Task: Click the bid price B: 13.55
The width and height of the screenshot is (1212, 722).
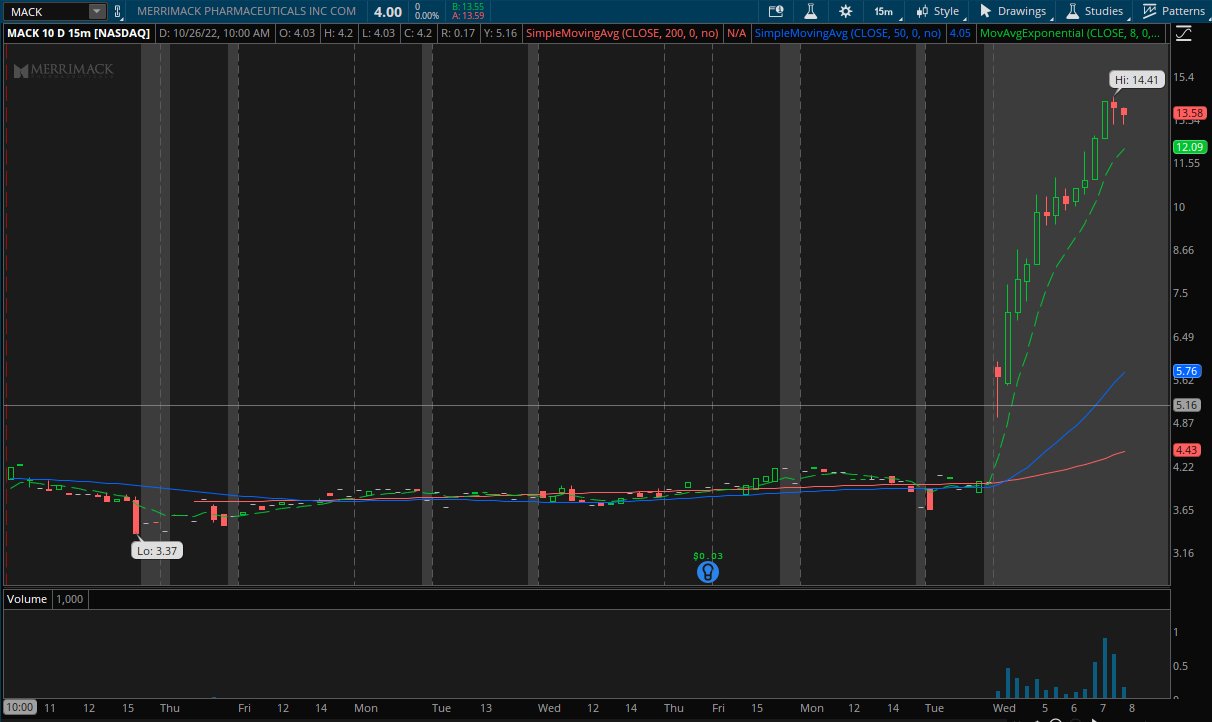Action: [x=468, y=7]
